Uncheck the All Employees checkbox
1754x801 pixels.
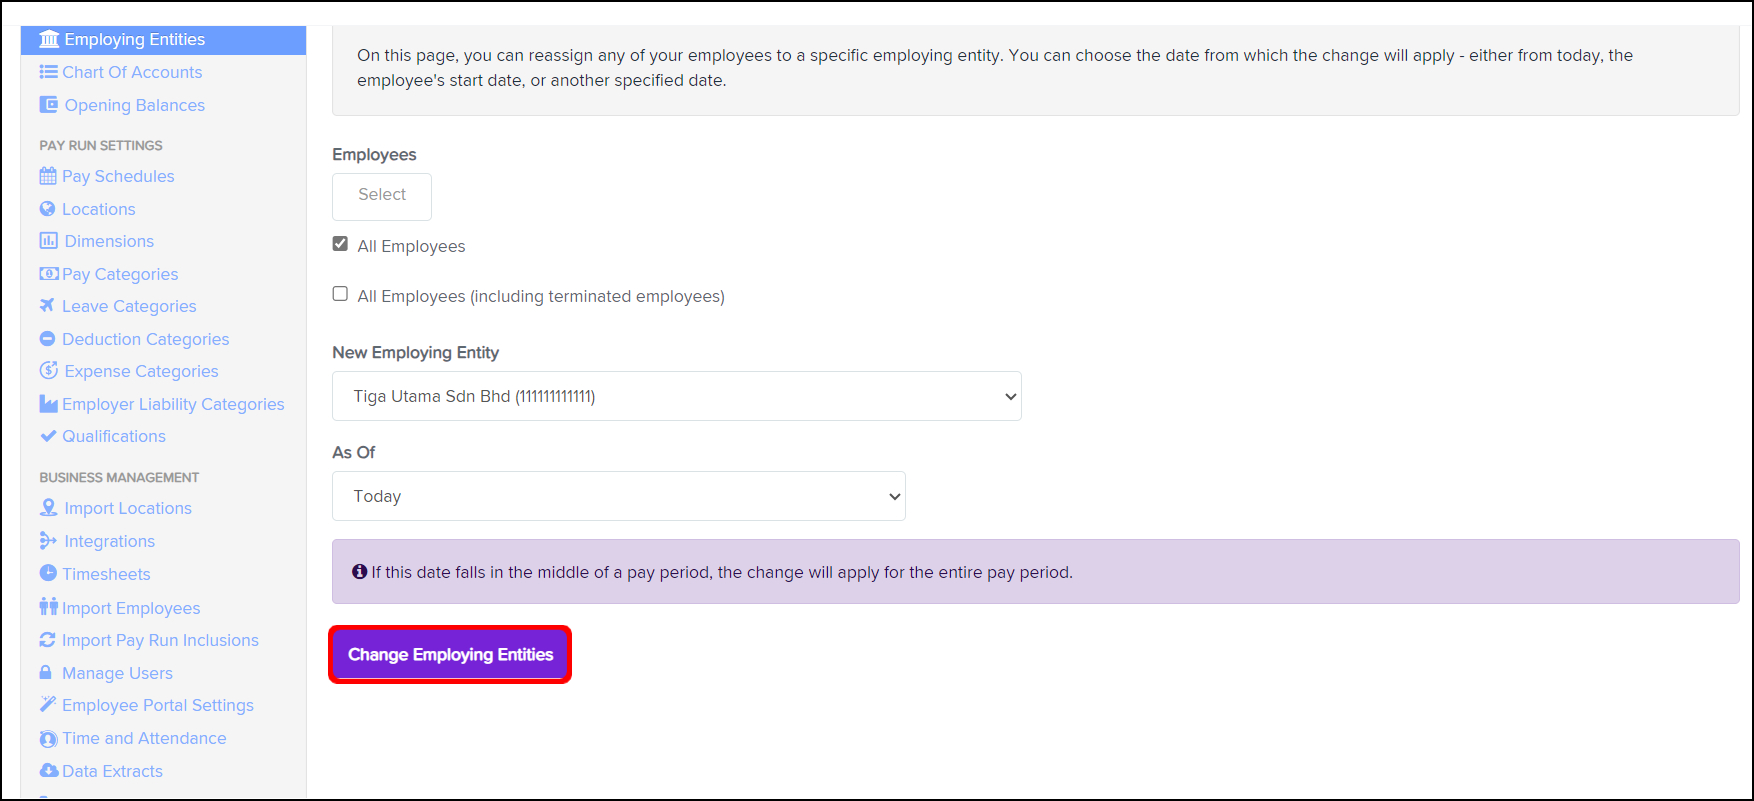[x=341, y=244]
